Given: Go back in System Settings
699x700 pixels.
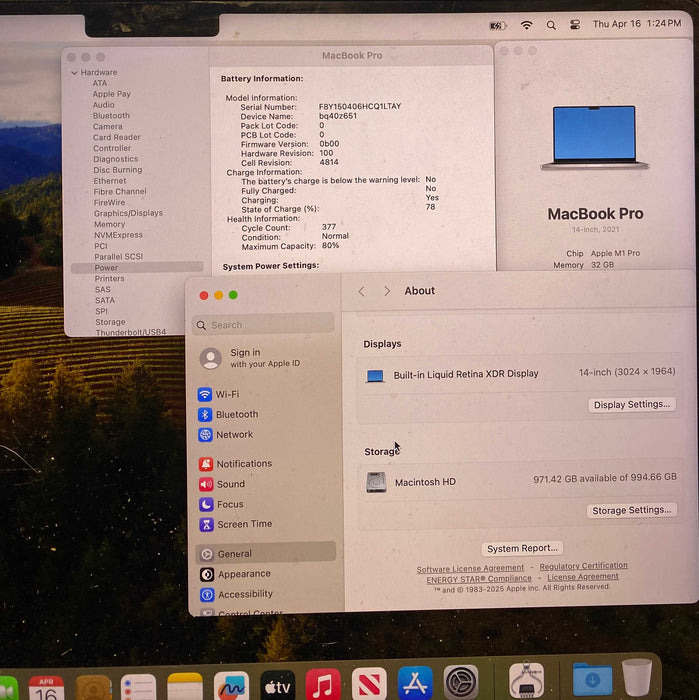Looking at the screenshot, I should (362, 292).
